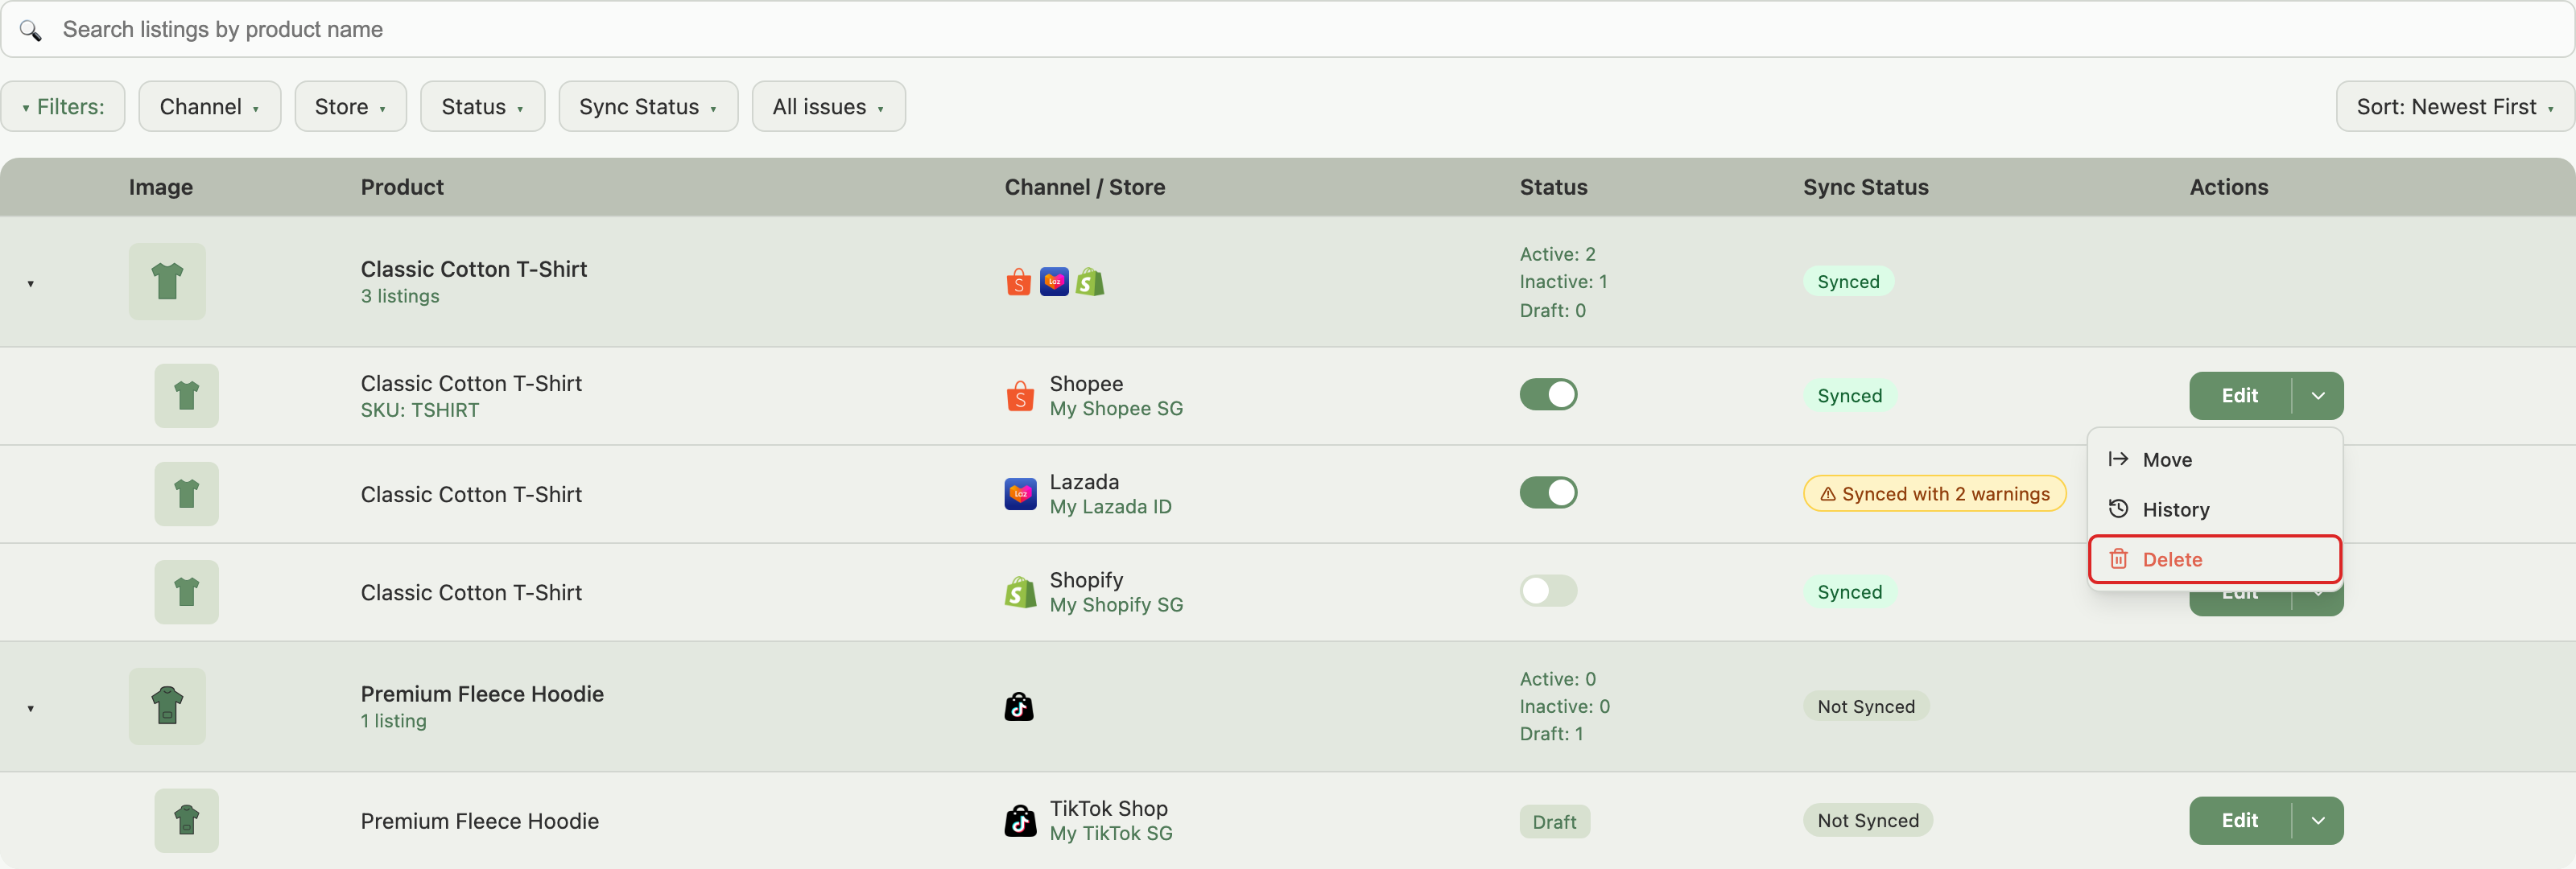Open the Premium Fleece Hoodie group thumbnail

pos(167,707)
